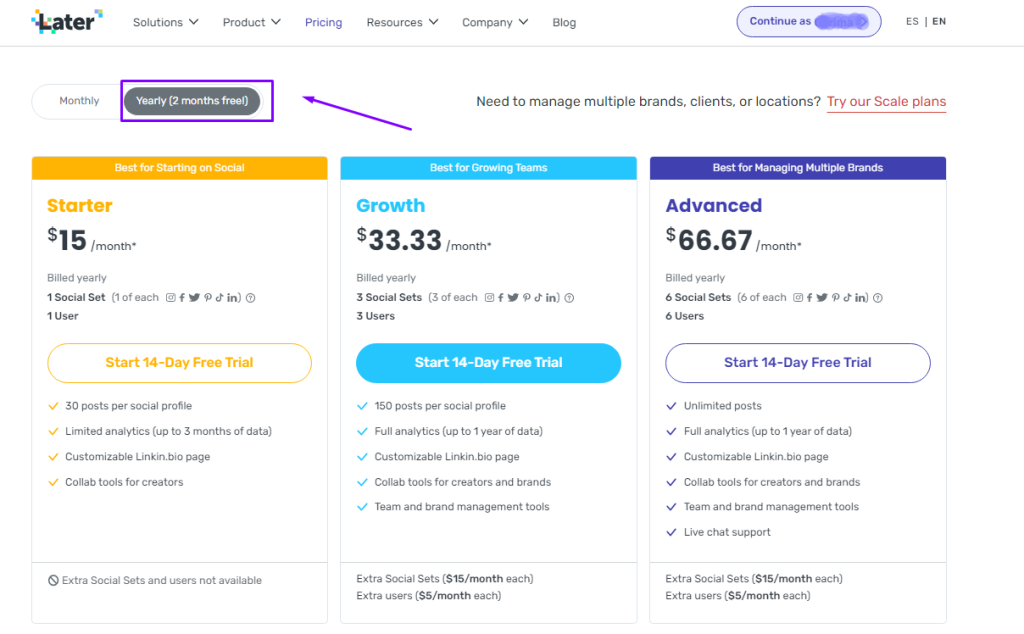Go to the Pricing page
Viewport: 1024px width, 634px height.
[323, 22]
